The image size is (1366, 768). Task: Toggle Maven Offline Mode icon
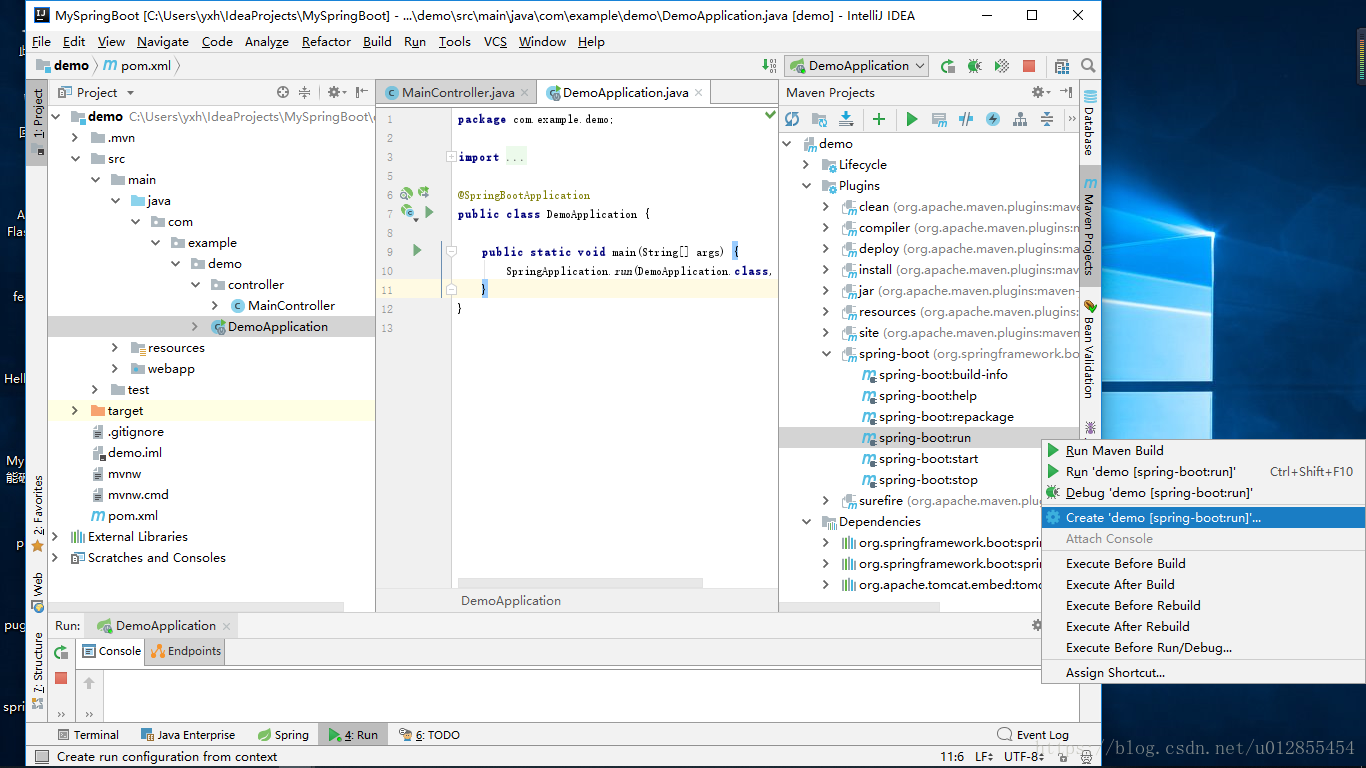(966, 119)
